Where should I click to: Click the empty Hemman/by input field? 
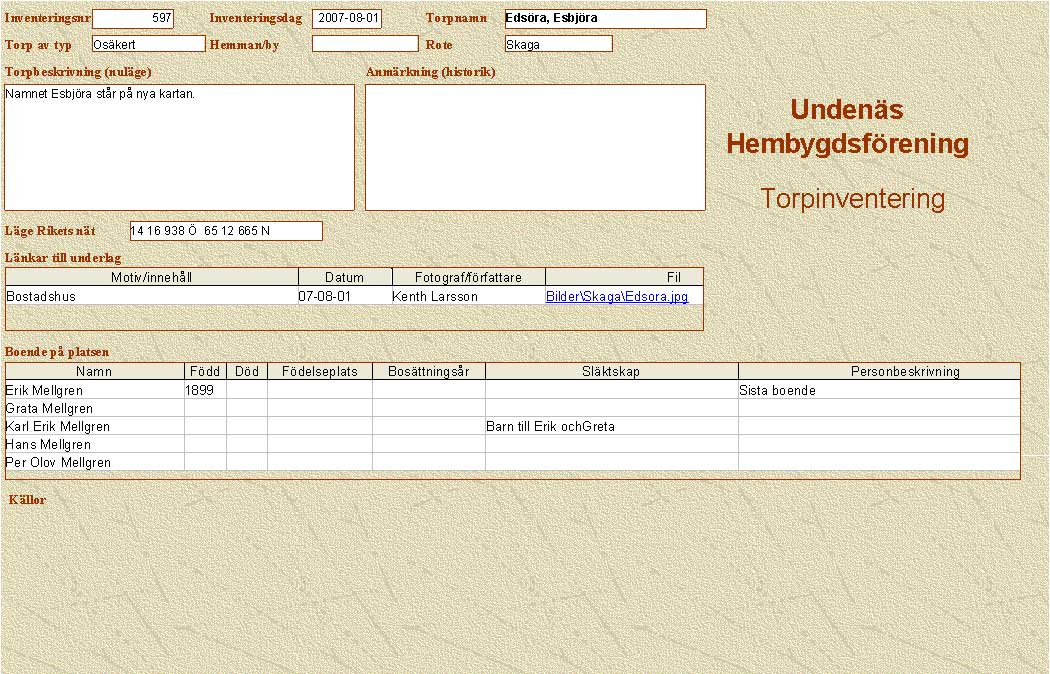click(364, 44)
